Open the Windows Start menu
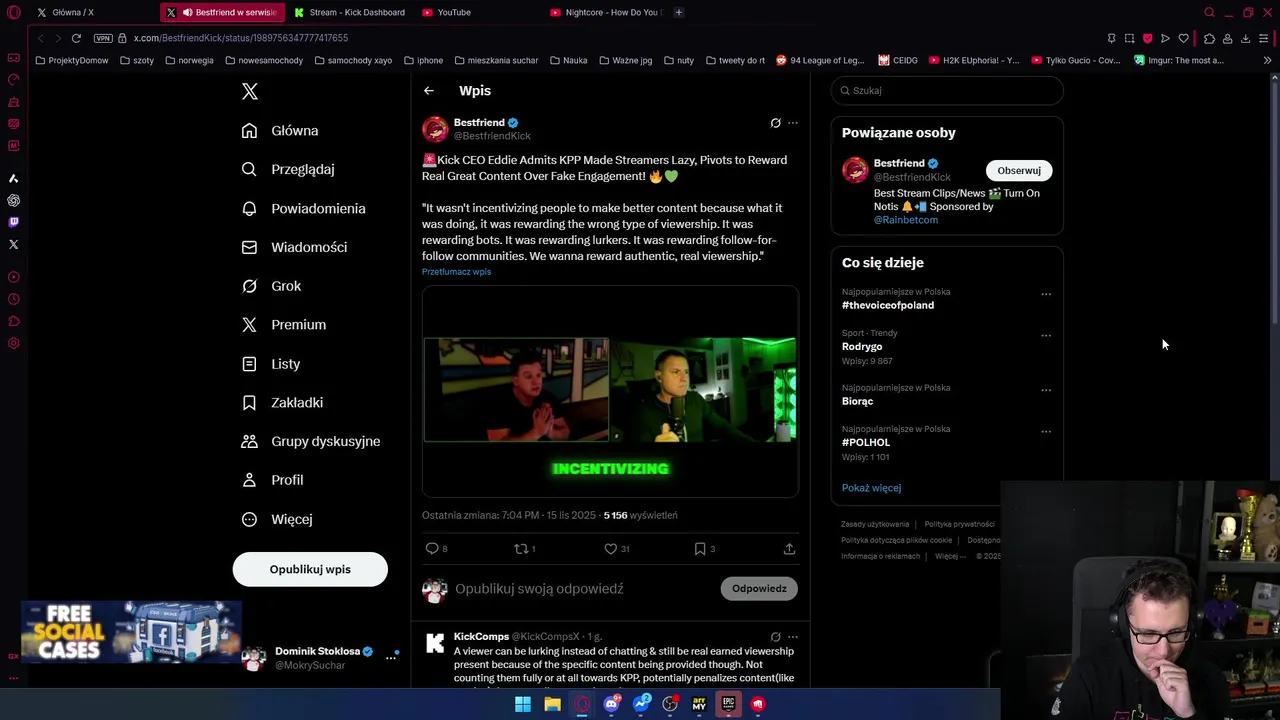This screenshot has height=720, width=1280. [x=523, y=704]
